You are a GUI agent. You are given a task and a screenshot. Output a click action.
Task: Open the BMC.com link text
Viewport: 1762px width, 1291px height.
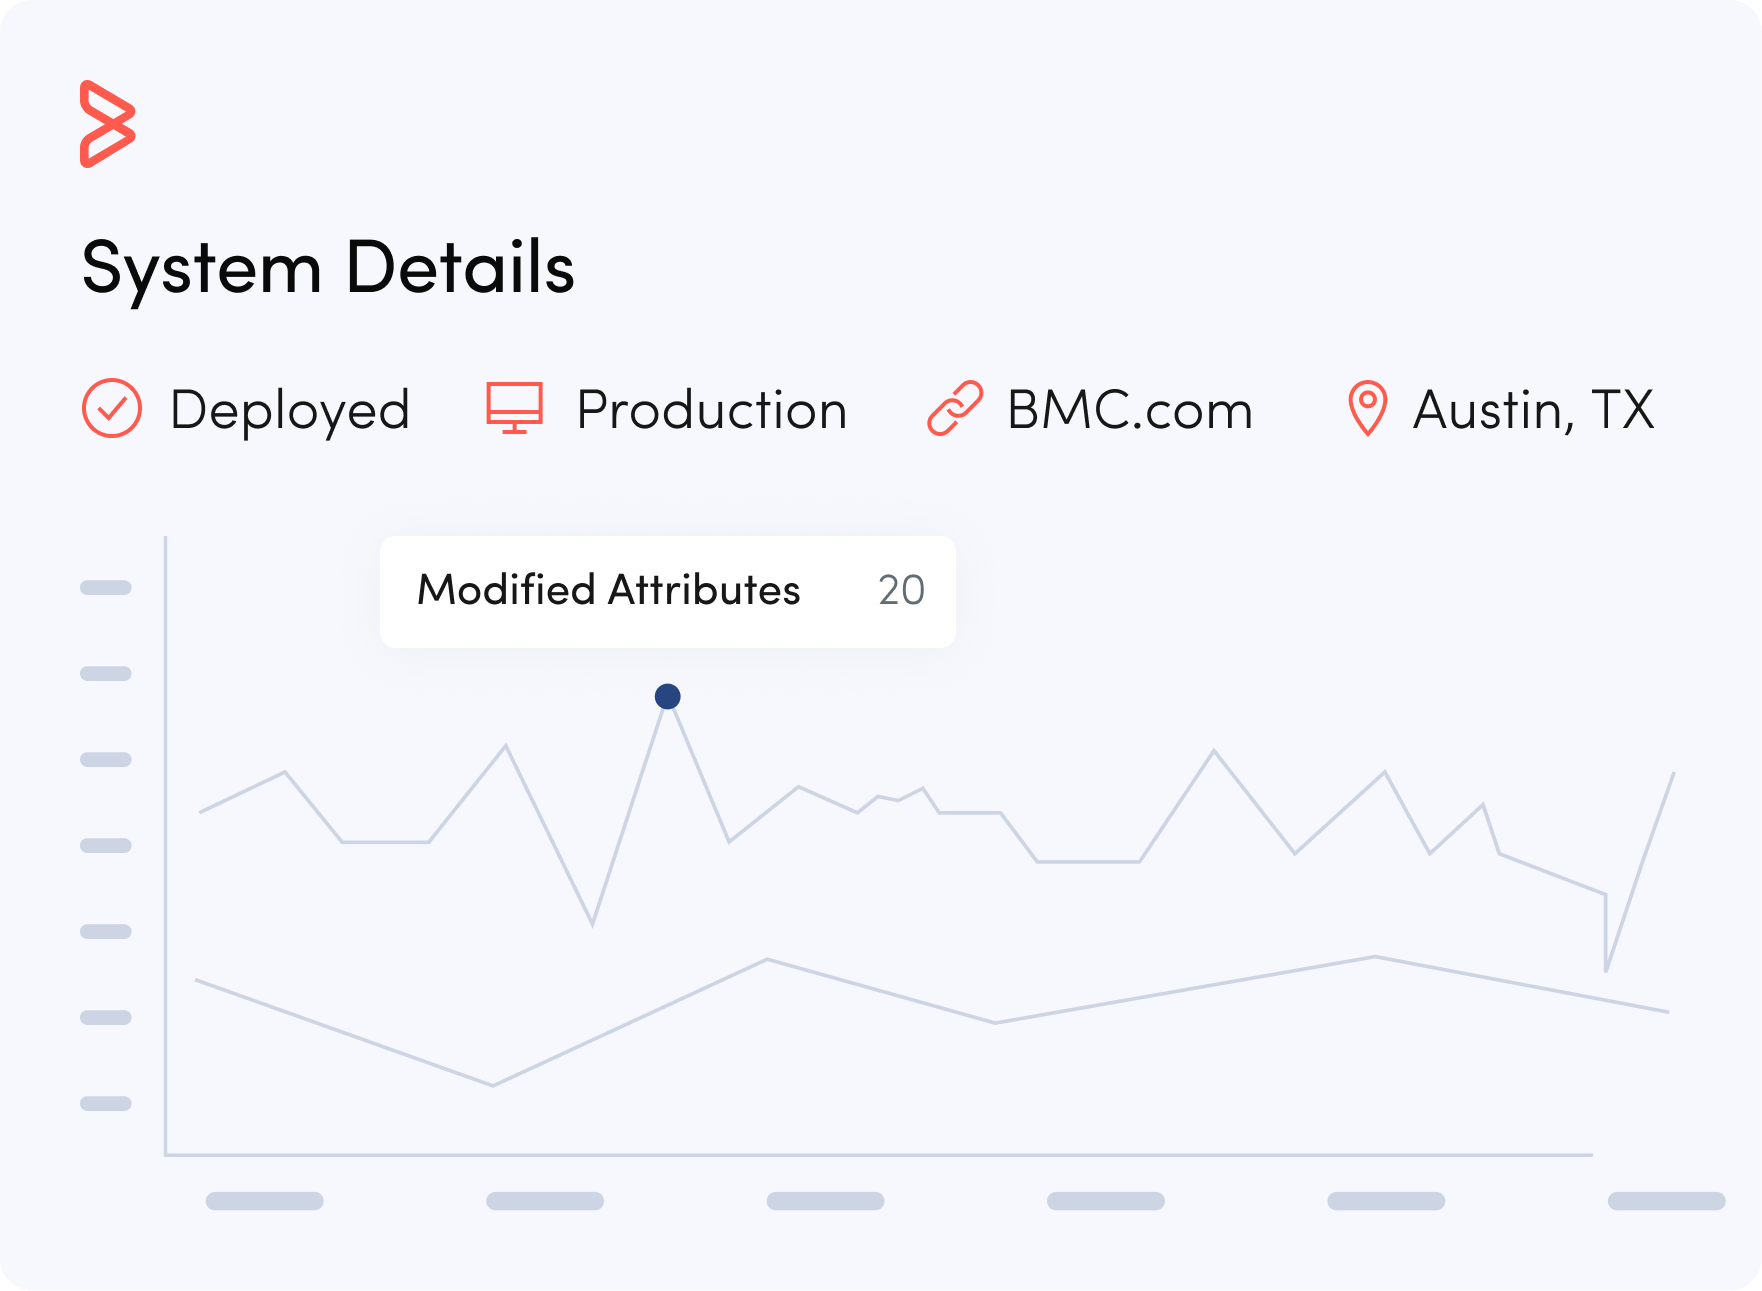click(x=1130, y=410)
